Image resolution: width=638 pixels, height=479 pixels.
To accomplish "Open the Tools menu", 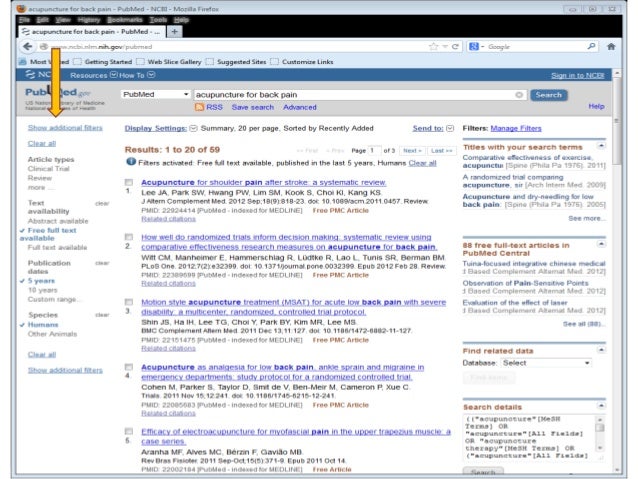I will [158, 20].
